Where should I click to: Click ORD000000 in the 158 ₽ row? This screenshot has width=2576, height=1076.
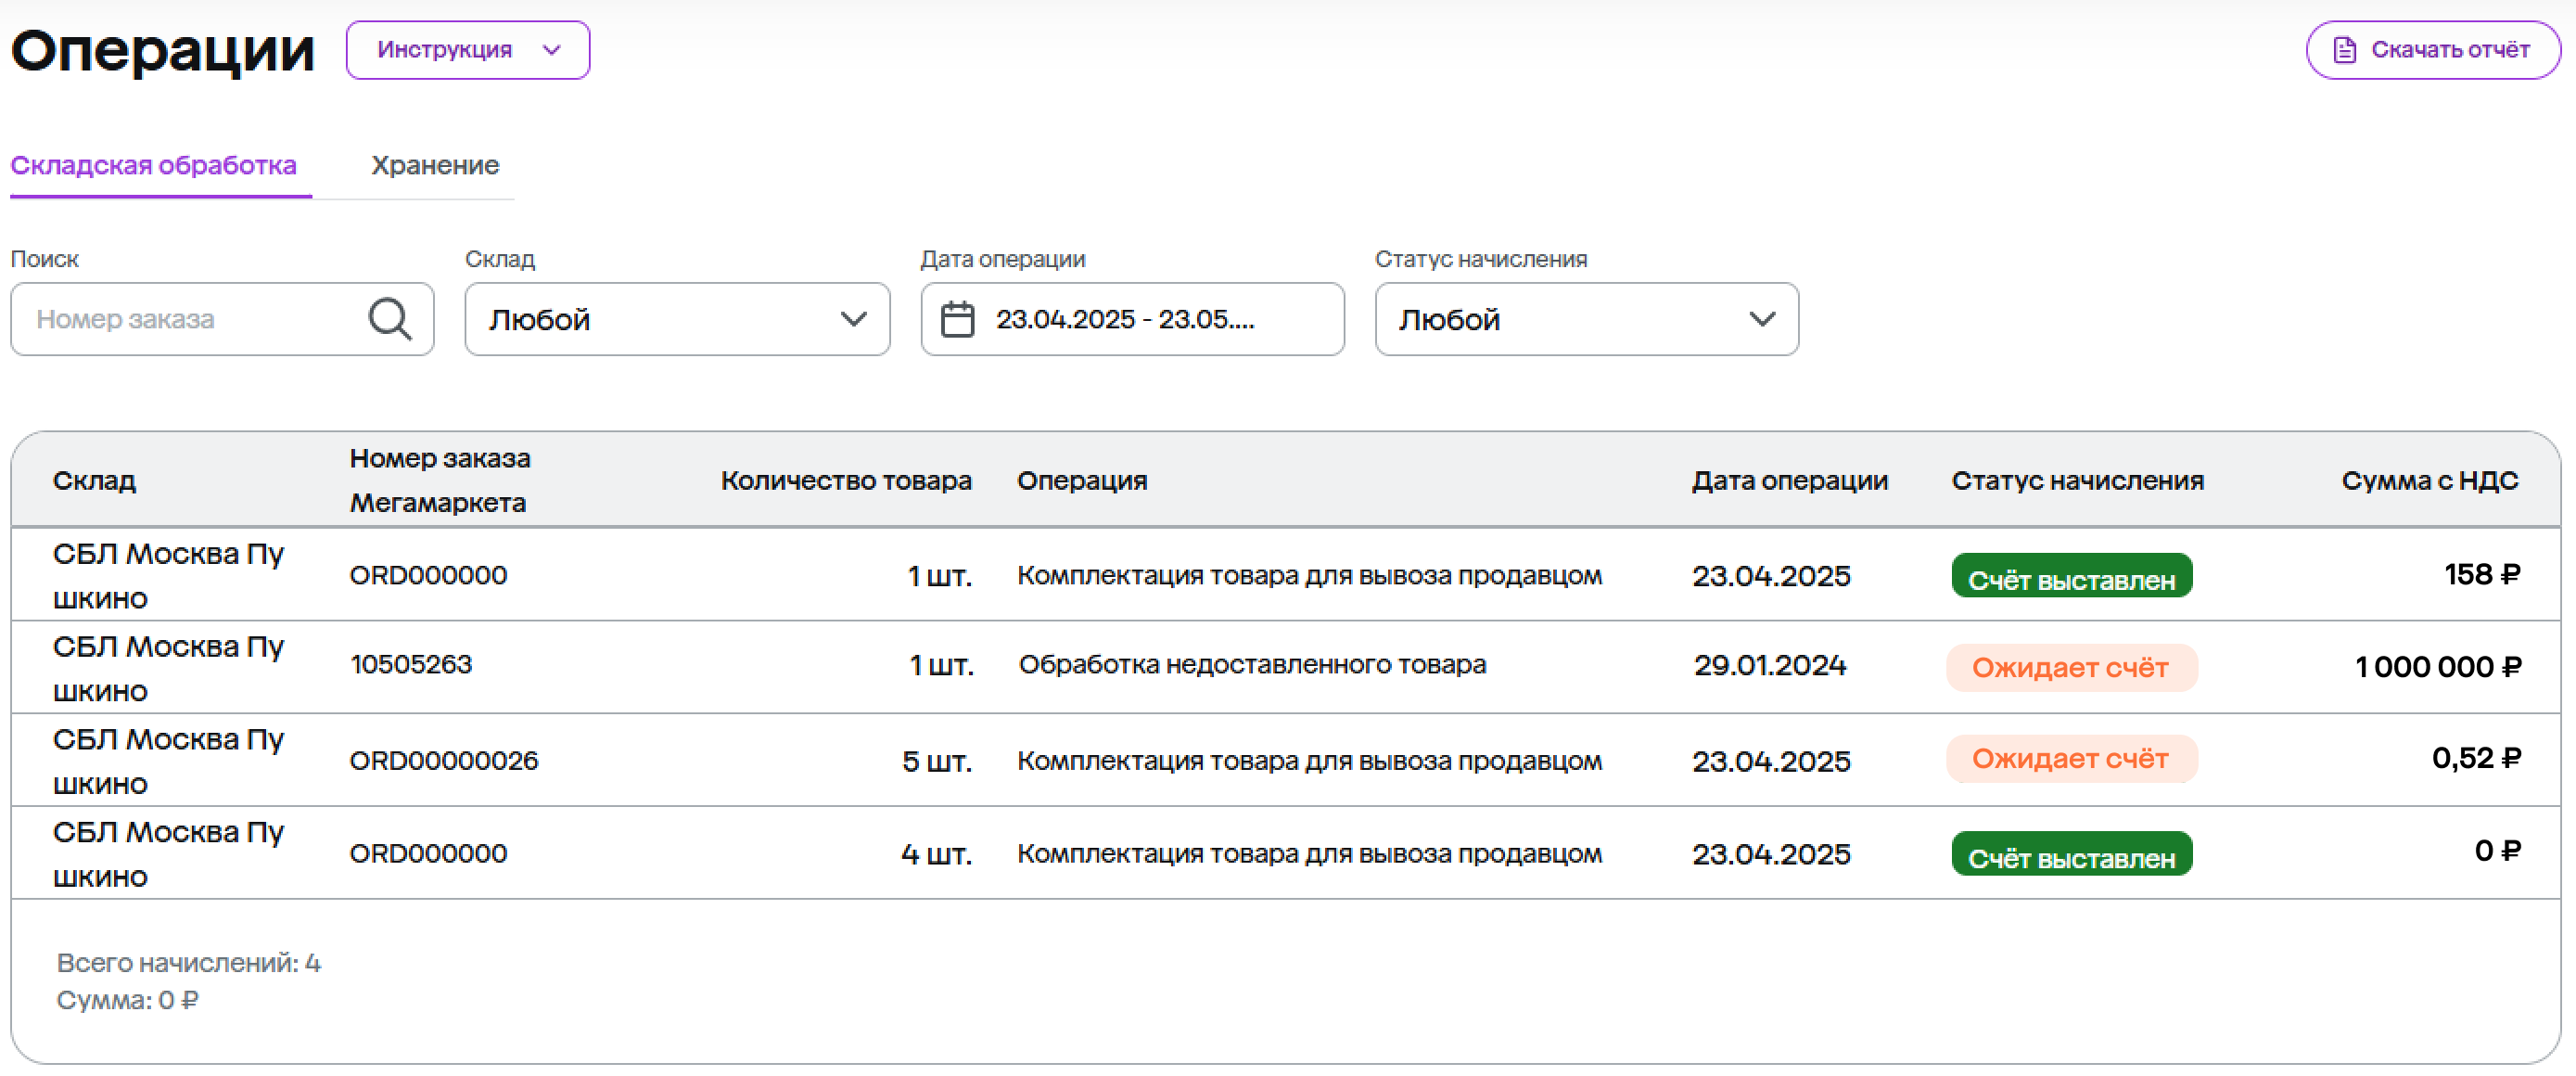[x=428, y=576]
